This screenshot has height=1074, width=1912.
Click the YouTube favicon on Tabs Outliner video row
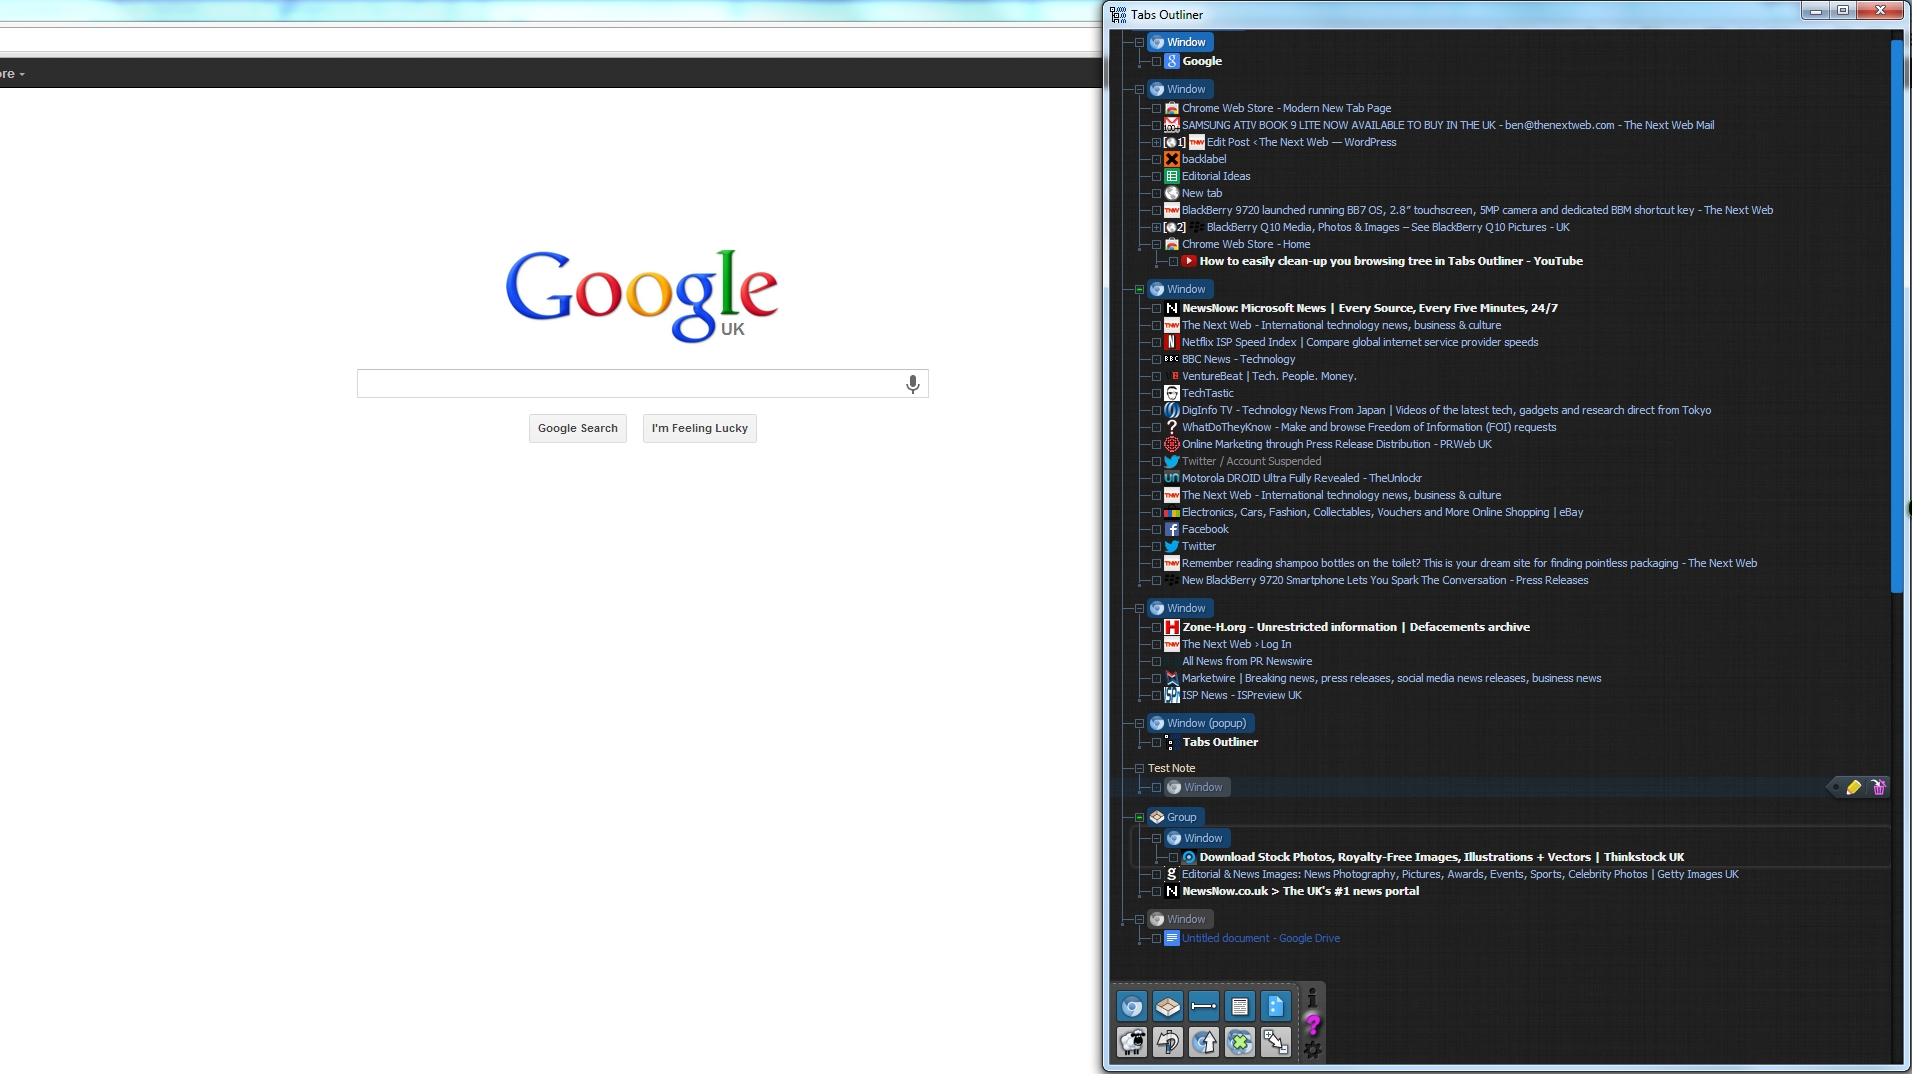click(1189, 261)
